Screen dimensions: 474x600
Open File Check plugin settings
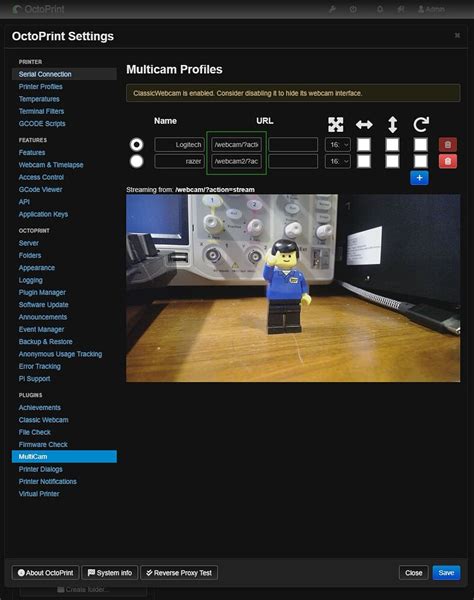pyautogui.click(x=34, y=432)
